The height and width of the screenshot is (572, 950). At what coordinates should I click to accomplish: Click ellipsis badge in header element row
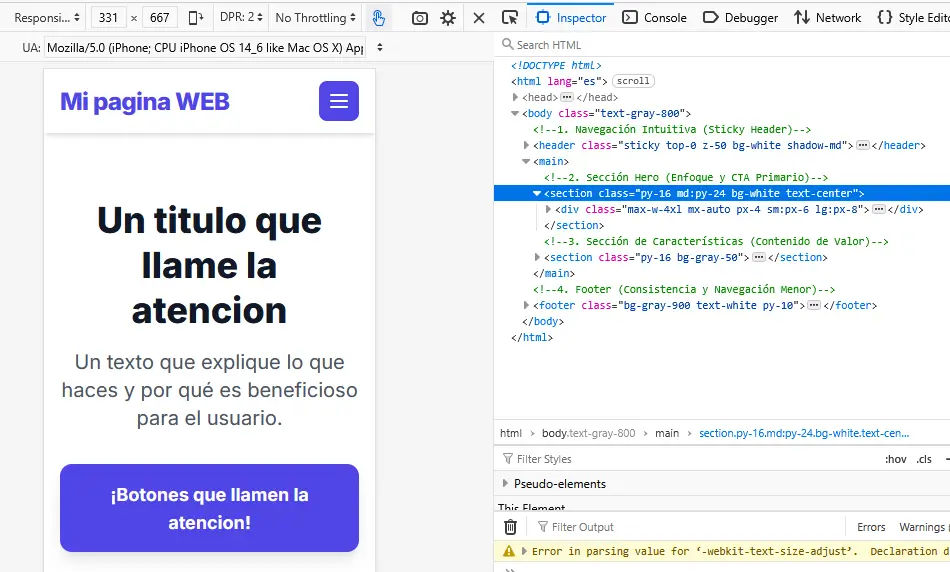coord(863,145)
